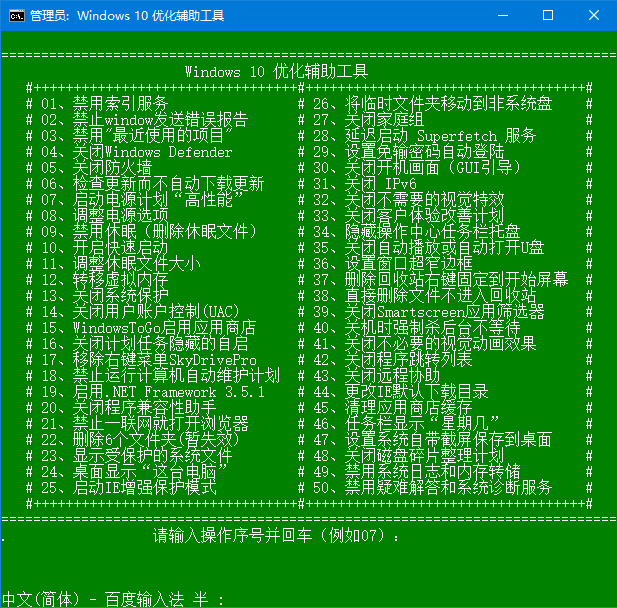Click option 16 移除右键菜单SkyDrivePro

(148, 360)
